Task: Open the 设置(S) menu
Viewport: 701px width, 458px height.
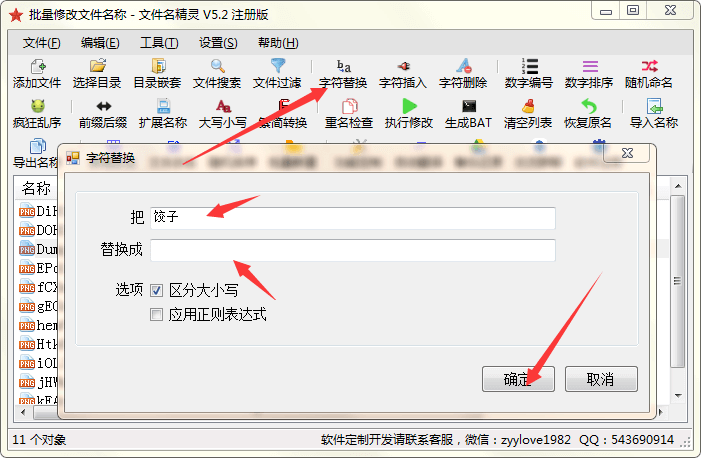Action: click(218, 43)
